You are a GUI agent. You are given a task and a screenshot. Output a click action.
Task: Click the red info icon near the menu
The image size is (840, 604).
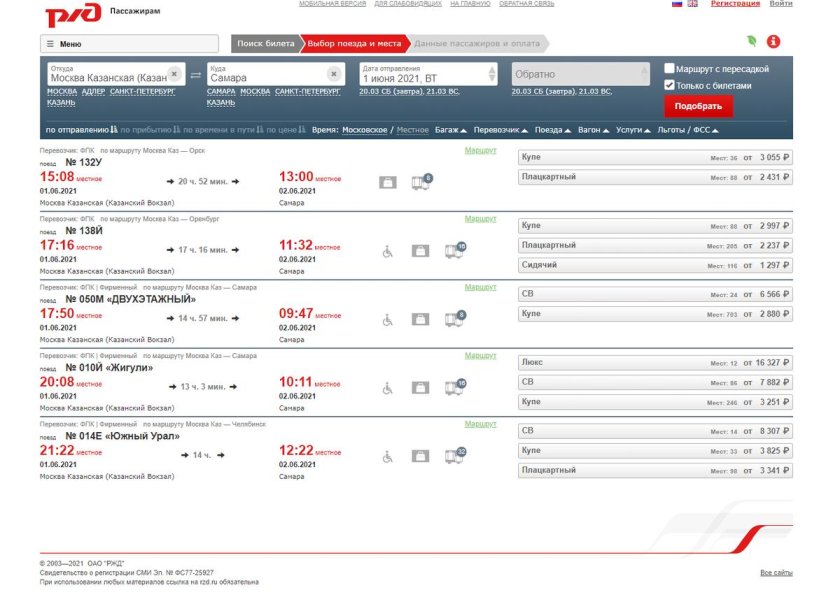pyautogui.click(x=773, y=42)
